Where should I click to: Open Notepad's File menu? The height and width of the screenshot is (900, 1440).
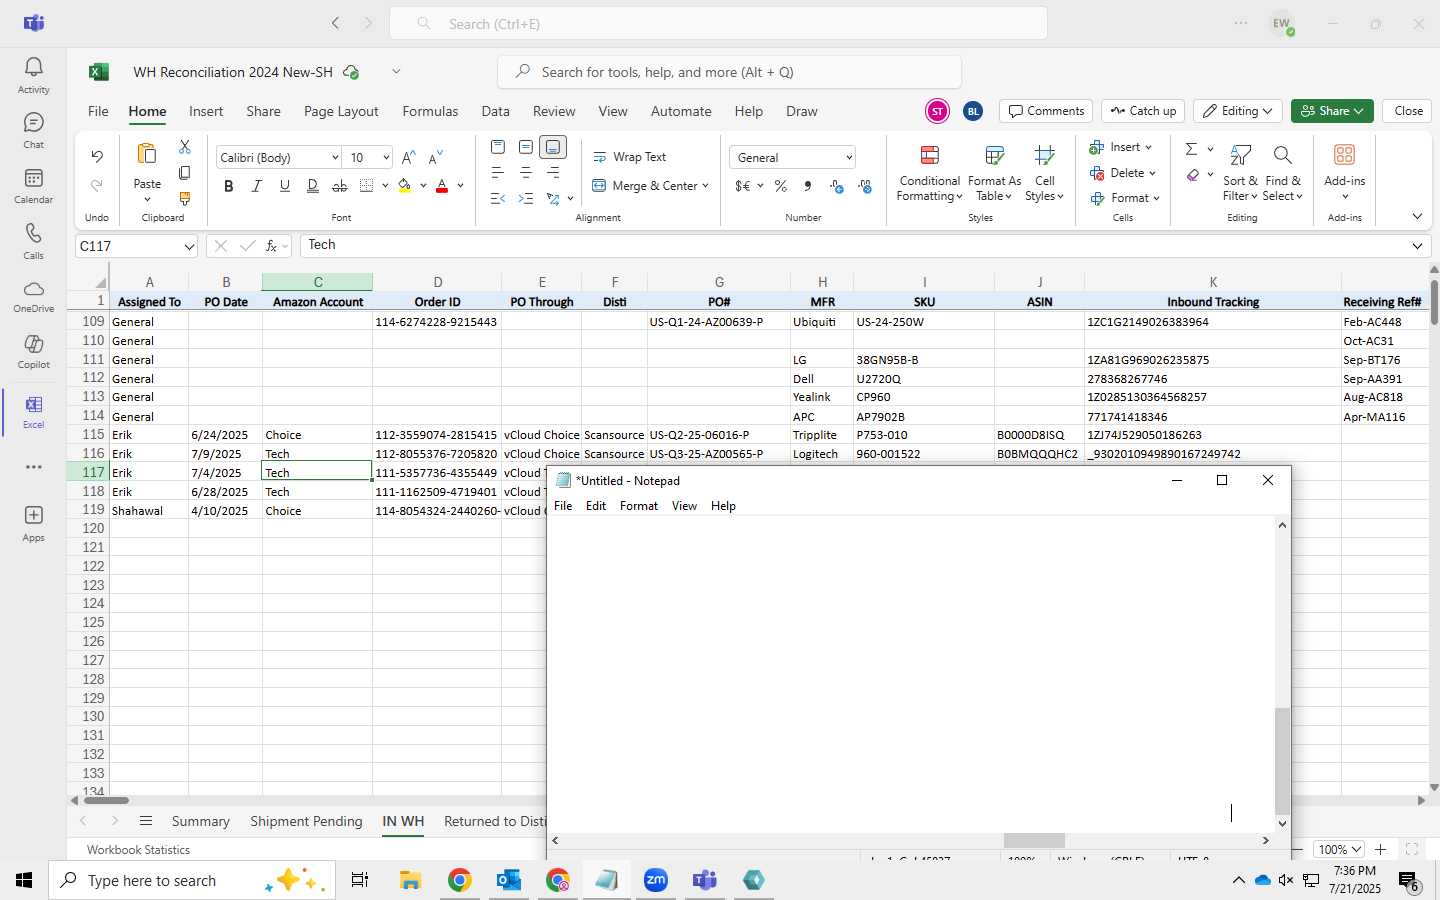(x=563, y=506)
